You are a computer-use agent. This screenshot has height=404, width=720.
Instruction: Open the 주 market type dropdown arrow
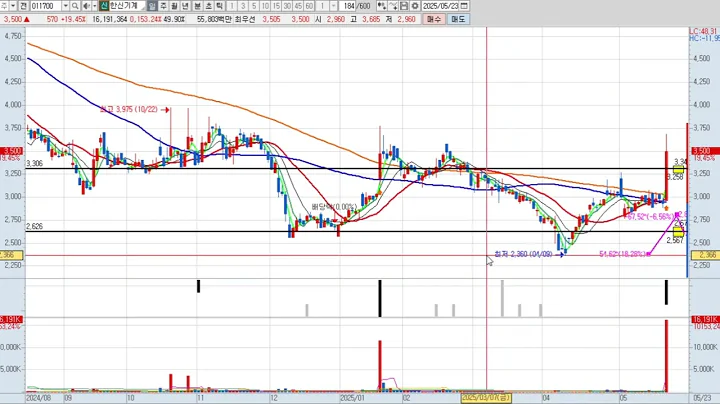point(13,6)
